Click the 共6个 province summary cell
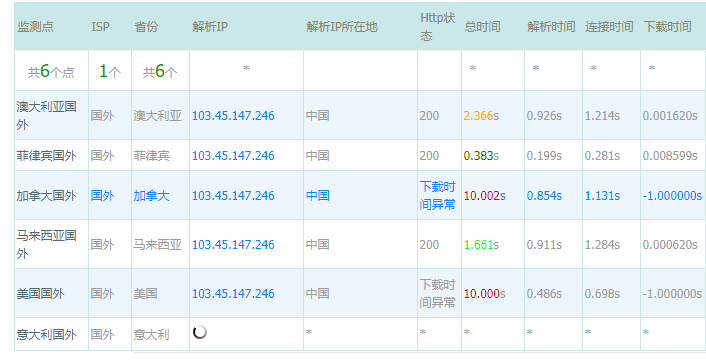The image size is (706, 360). click(x=160, y=71)
